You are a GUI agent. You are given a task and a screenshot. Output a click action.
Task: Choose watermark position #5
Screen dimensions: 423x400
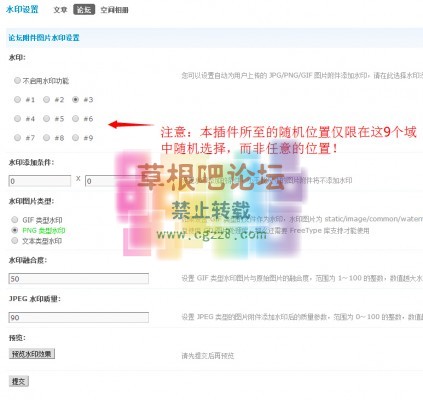[x=46, y=118]
